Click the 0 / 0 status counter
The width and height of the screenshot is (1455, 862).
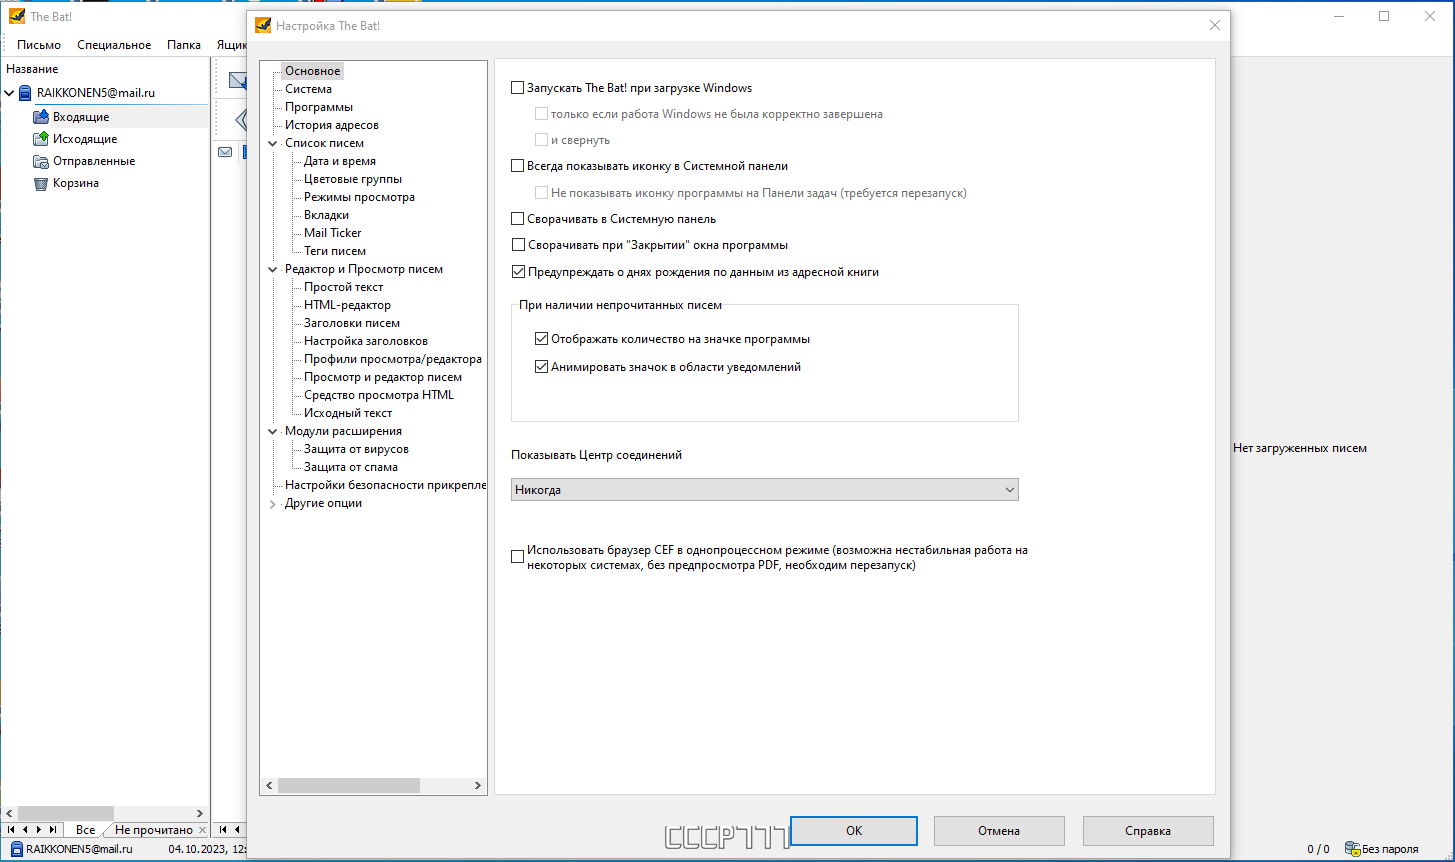coord(1318,849)
